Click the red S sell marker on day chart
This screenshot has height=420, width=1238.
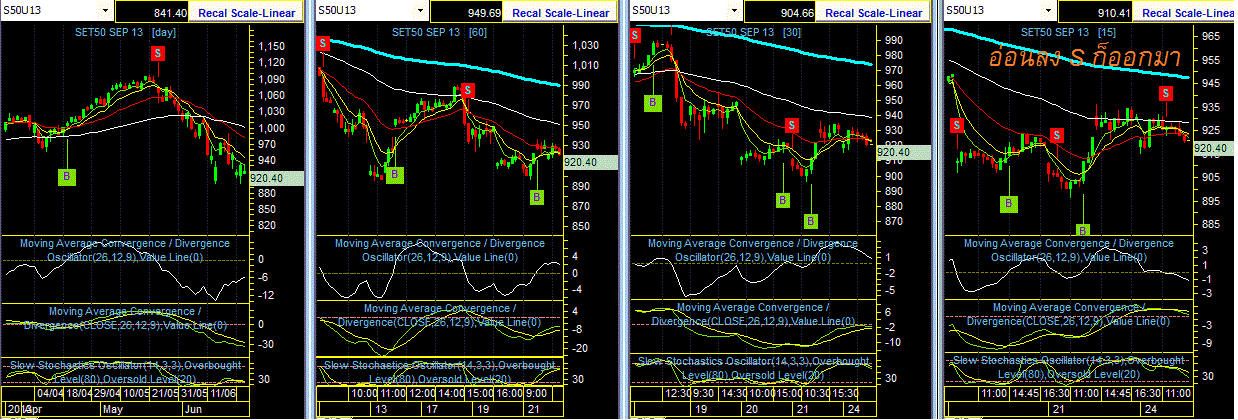pyautogui.click(x=158, y=54)
